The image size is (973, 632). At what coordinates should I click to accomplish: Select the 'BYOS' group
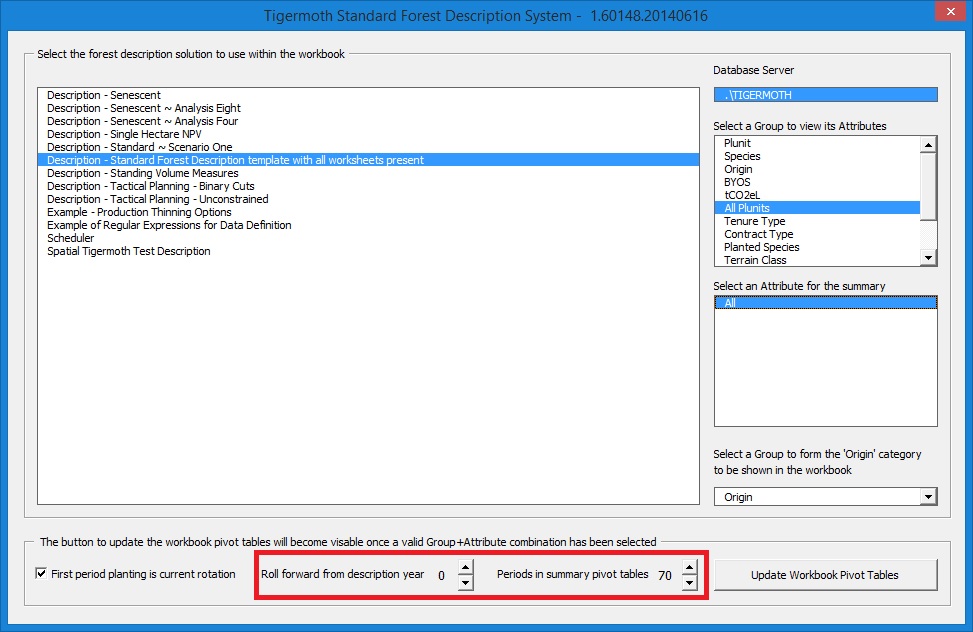point(817,182)
